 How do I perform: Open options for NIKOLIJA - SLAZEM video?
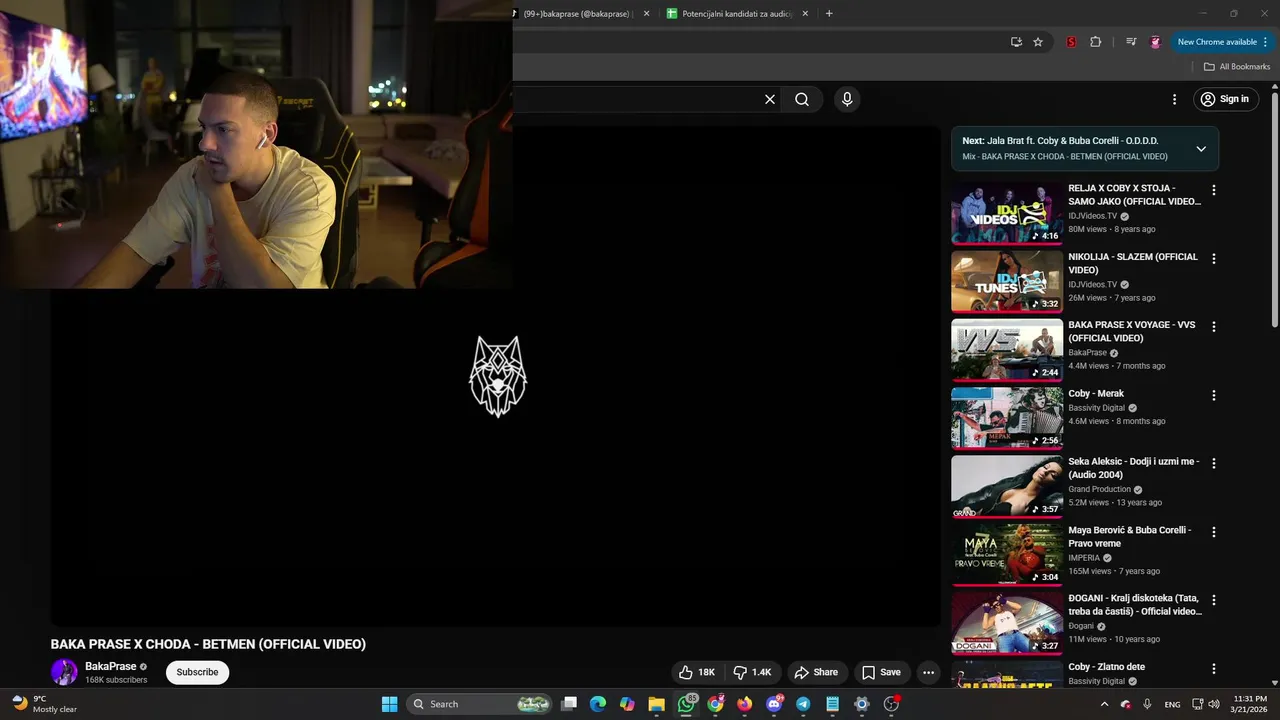coord(1214,258)
